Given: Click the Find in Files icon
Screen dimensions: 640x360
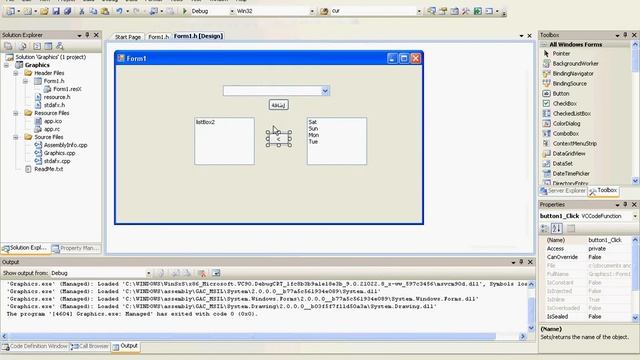Looking at the screenshot, I should [x=324, y=11].
